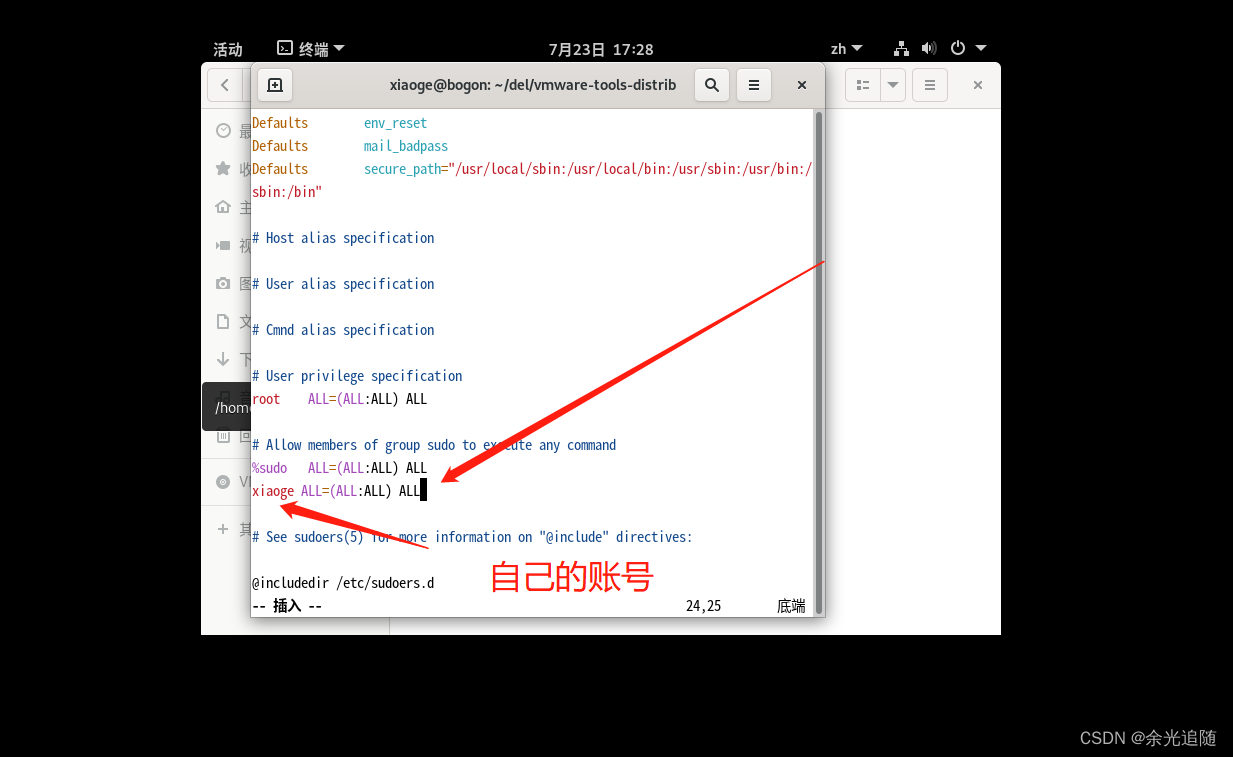Select the 最近 (Recent) sidebar icon
The width and height of the screenshot is (1233, 757).
[x=224, y=130]
